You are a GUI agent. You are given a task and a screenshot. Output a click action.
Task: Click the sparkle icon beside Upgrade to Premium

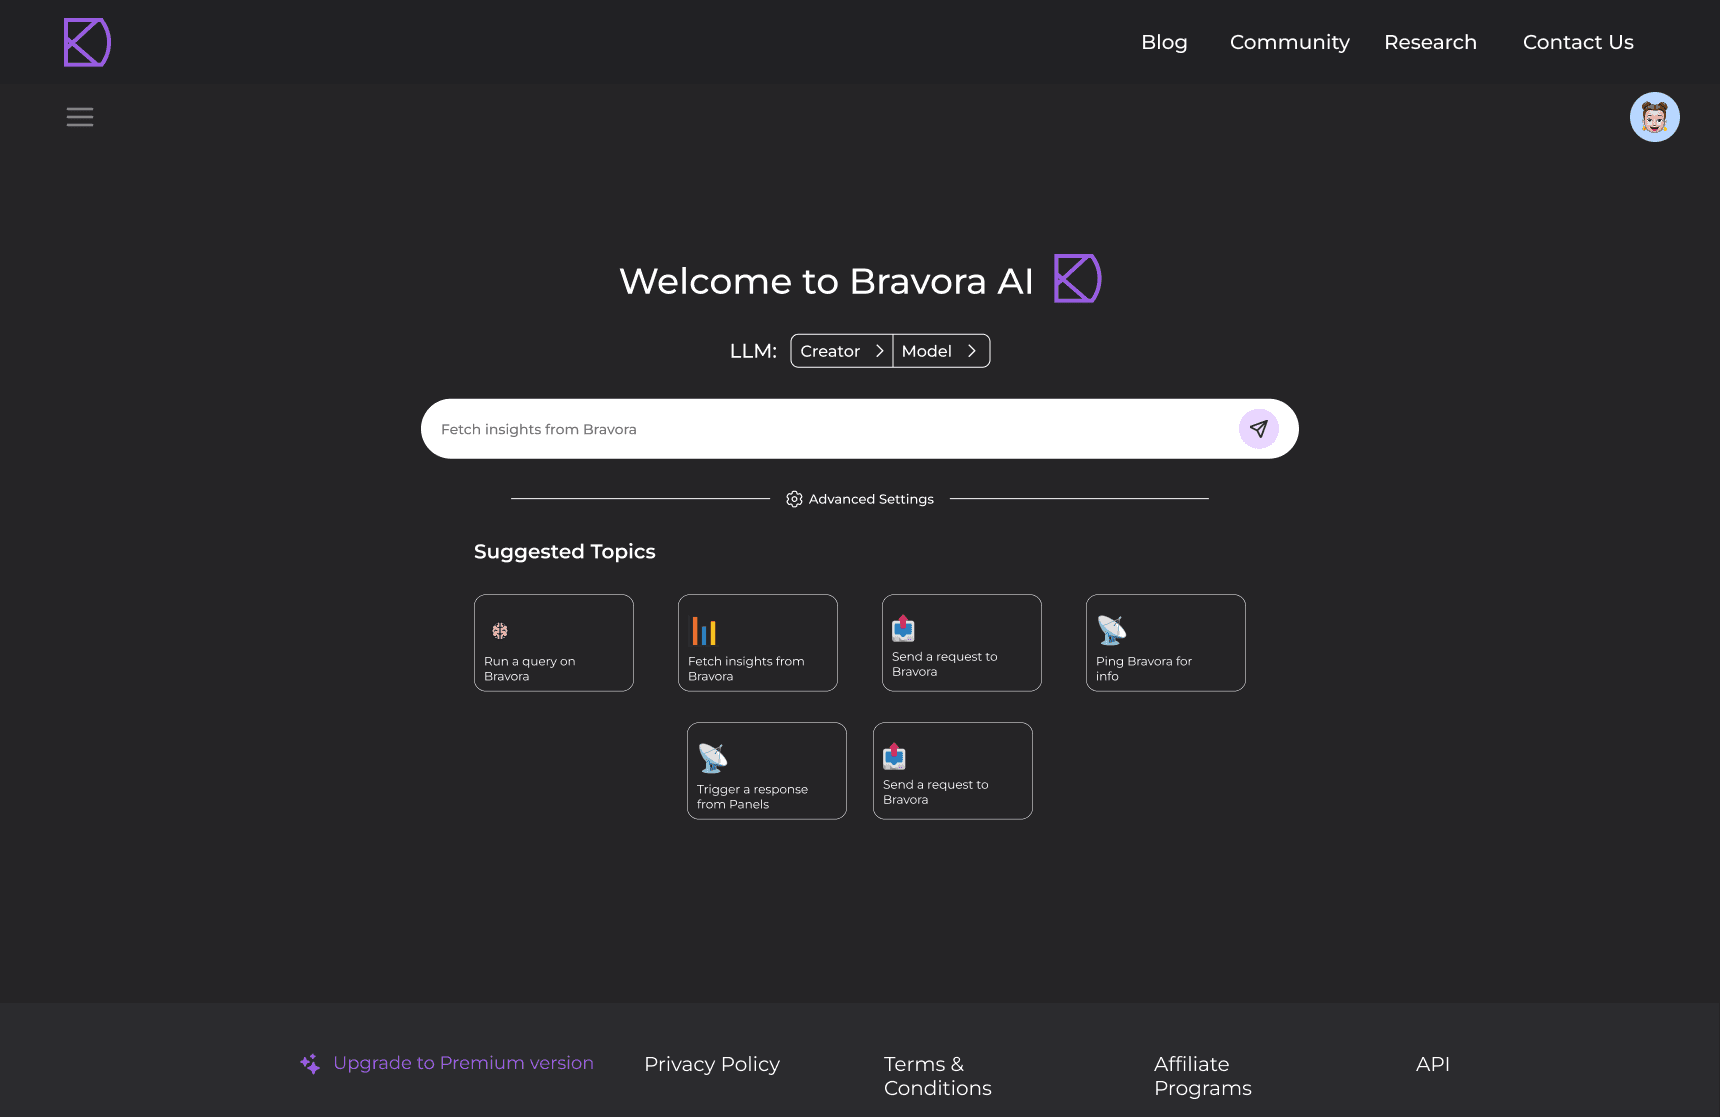pyautogui.click(x=310, y=1064)
